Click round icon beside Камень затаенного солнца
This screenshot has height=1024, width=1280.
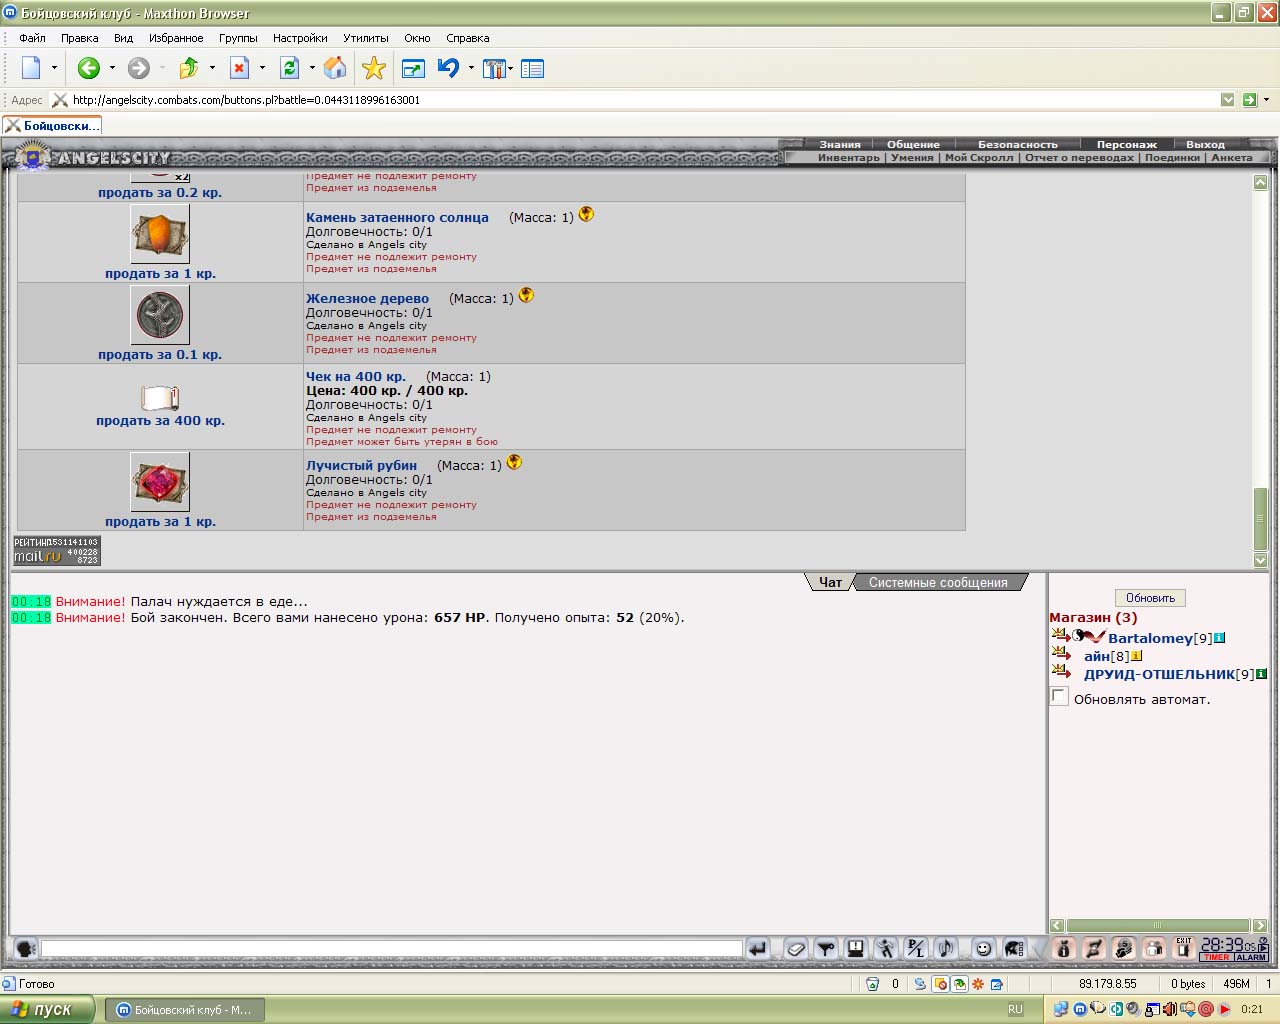pyautogui.click(x=586, y=214)
